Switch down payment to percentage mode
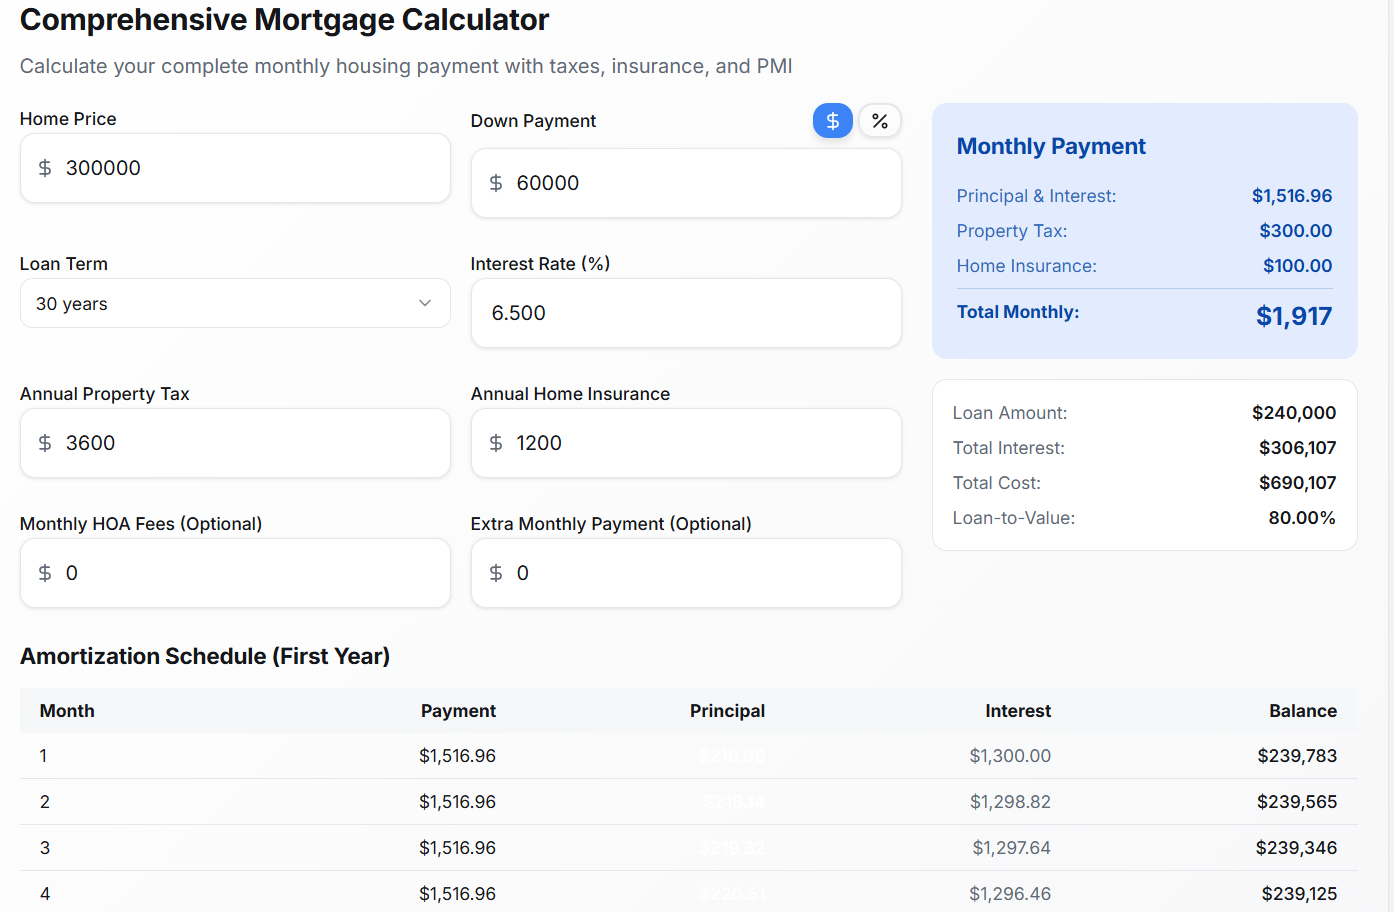 (879, 120)
